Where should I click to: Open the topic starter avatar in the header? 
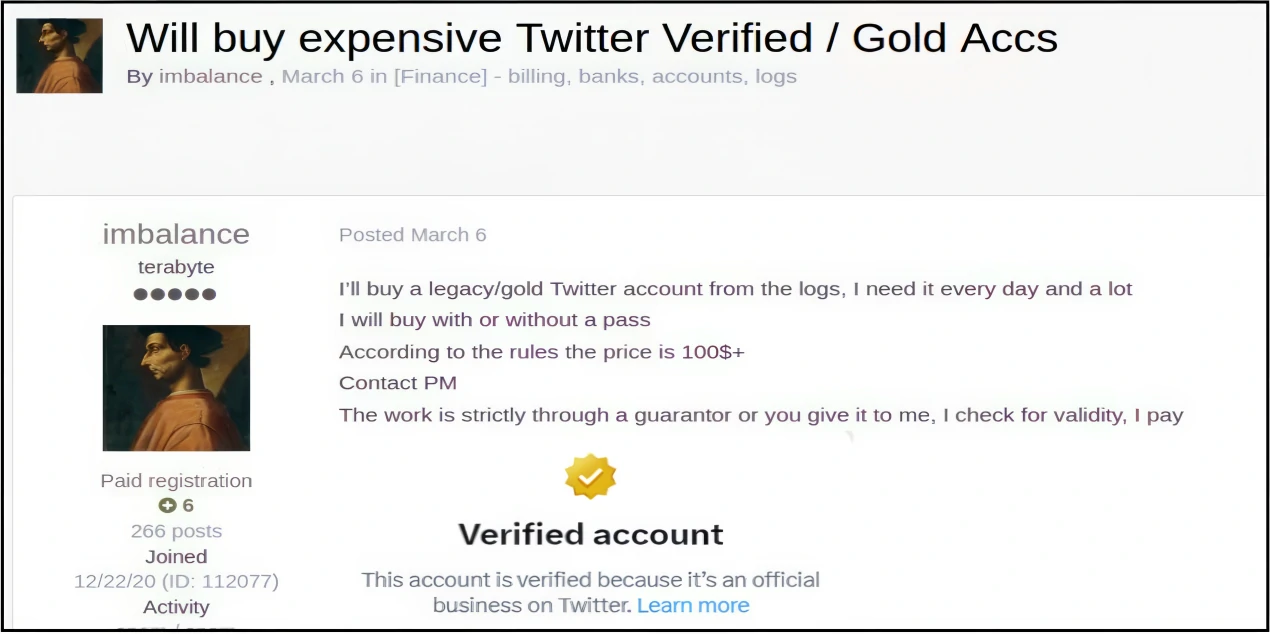(59, 55)
